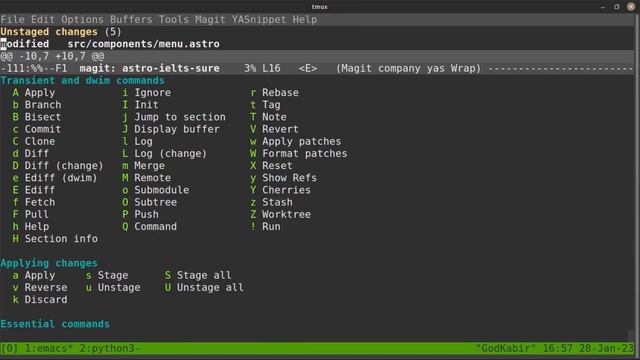The image size is (640, 360).
Task: Open the YASnippet menu
Action: 259,20
